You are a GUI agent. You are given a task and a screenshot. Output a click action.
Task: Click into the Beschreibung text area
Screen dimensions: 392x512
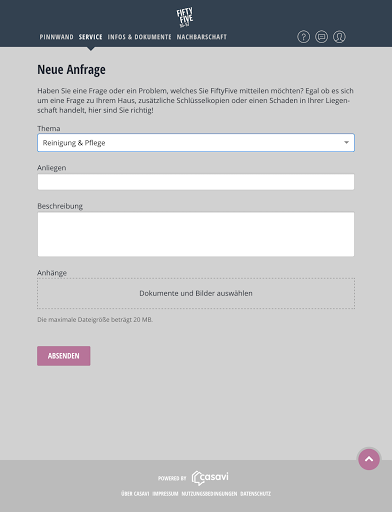click(x=196, y=234)
